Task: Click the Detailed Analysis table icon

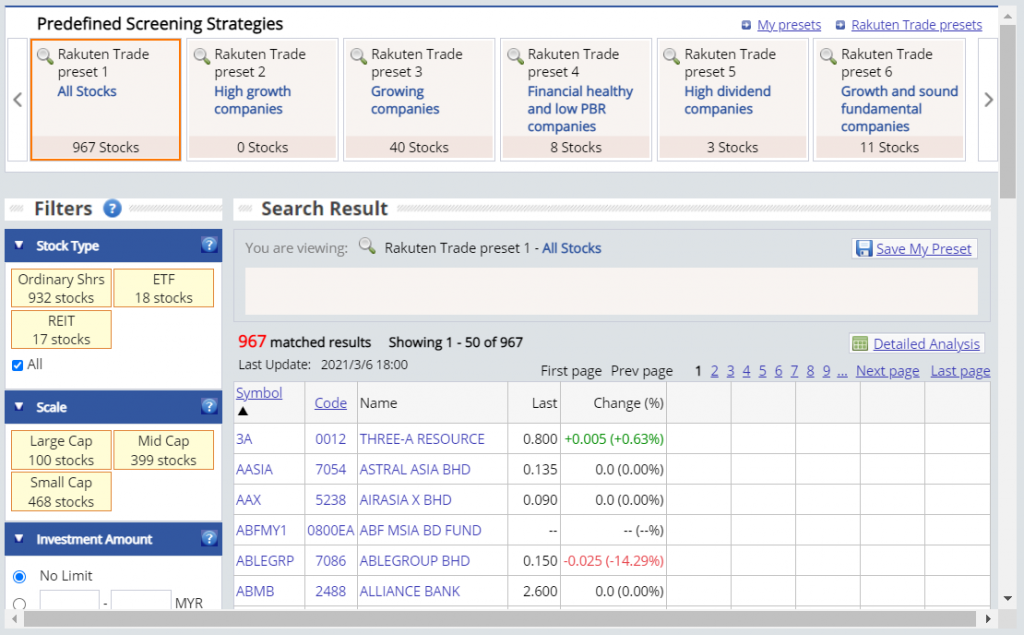Action: pos(860,344)
